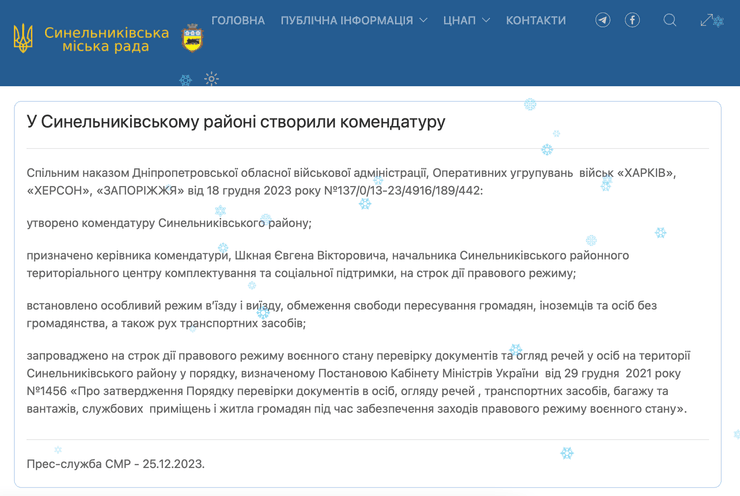Screen dimensions: 740x496
Task: Click order number "№137/0/13-23/4916/189/442"
Action: (402, 191)
